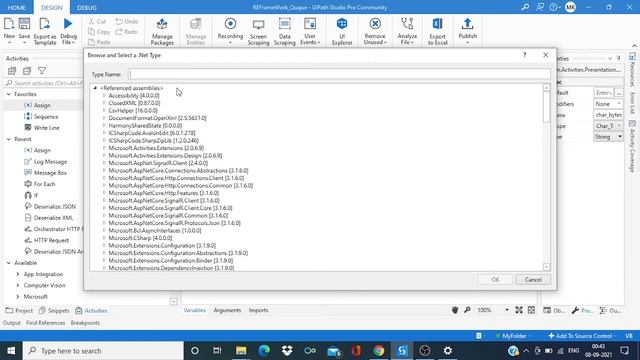
Task: Open Settings gear in taskbar
Action: tap(448, 350)
